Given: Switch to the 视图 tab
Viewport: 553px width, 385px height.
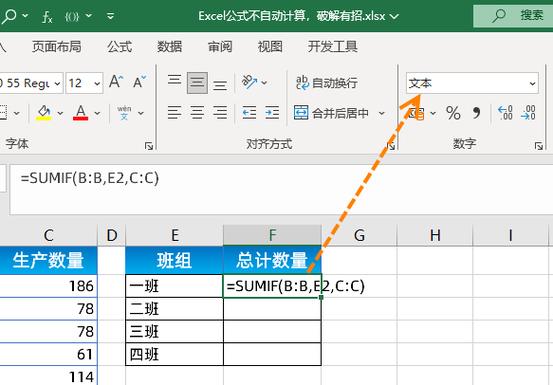Looking at the screenshot, I should click(x=270, y=47).
